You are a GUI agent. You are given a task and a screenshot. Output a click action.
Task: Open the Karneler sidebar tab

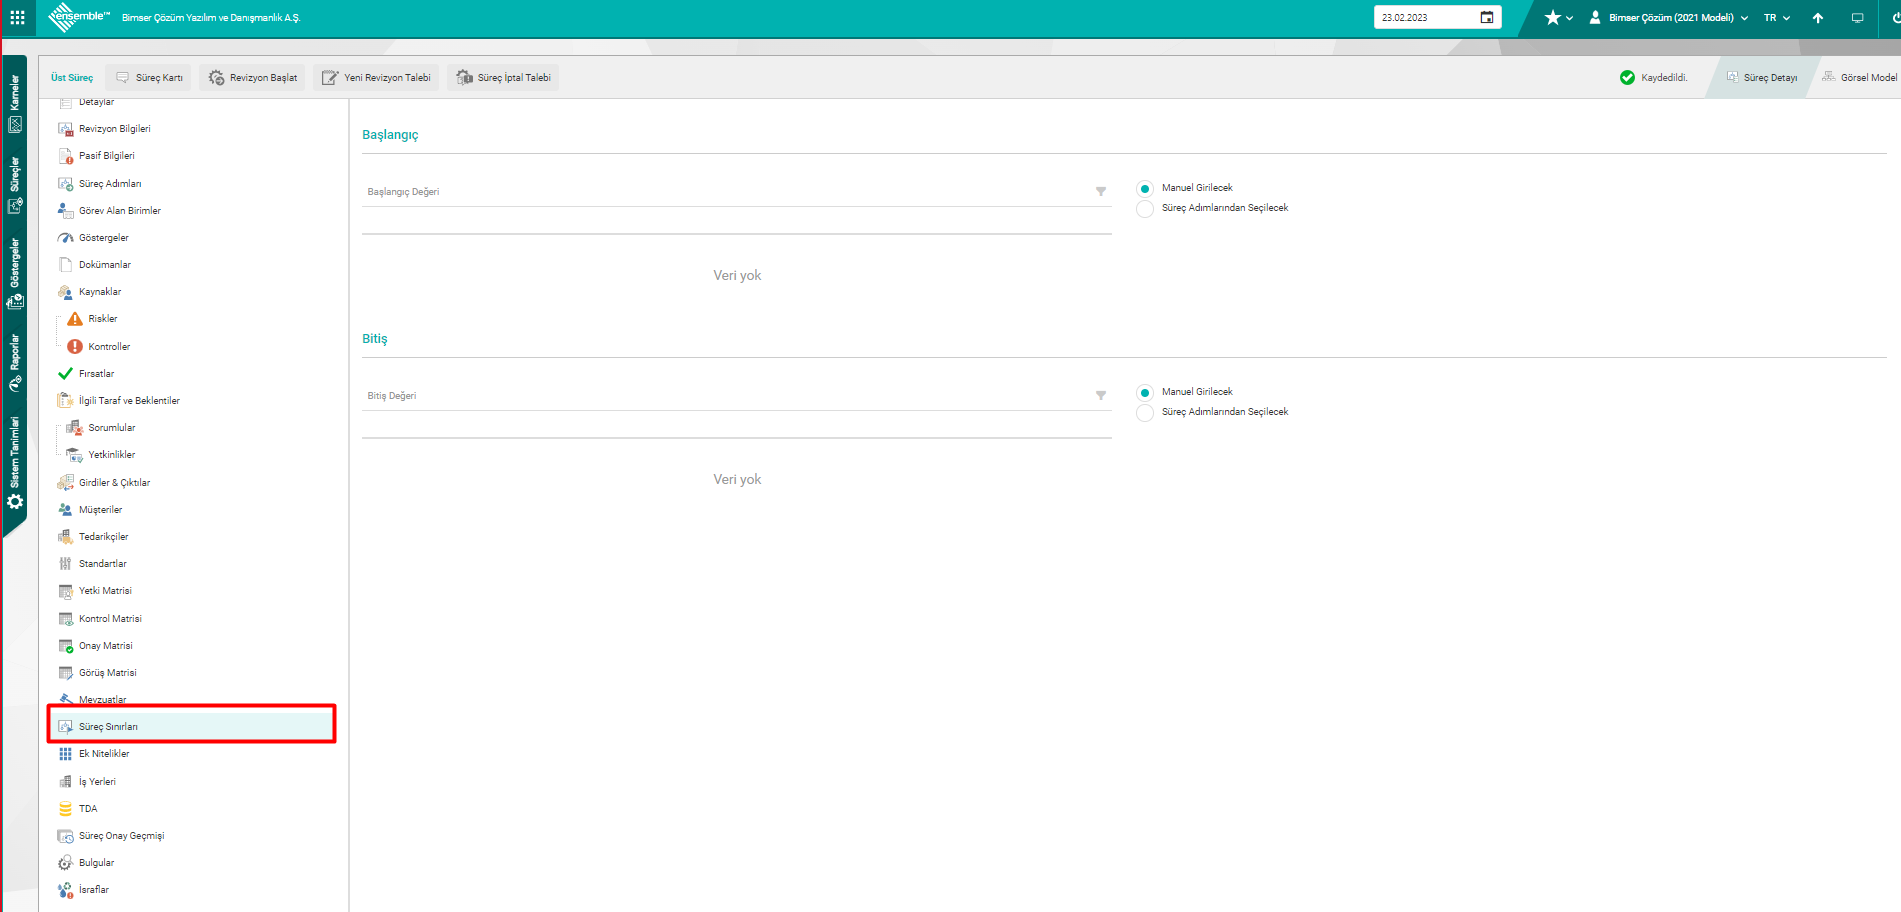point(15,103)
